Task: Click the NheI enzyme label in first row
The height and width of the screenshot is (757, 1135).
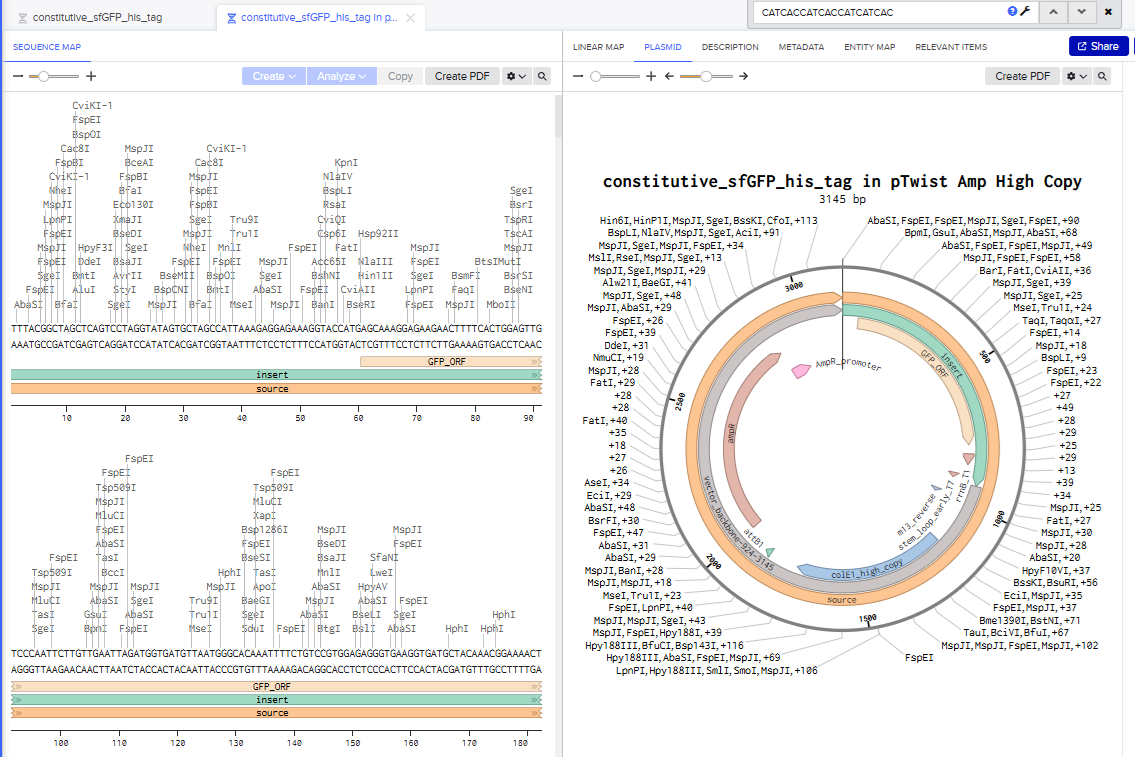Action: pyautogui.click(x=61, y=191)
